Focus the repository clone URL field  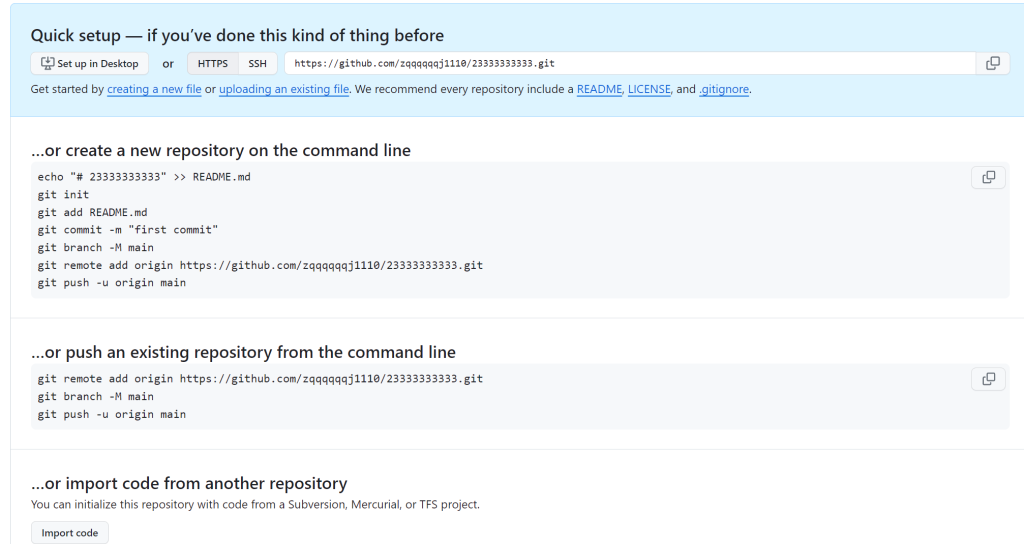coord(630,63)
